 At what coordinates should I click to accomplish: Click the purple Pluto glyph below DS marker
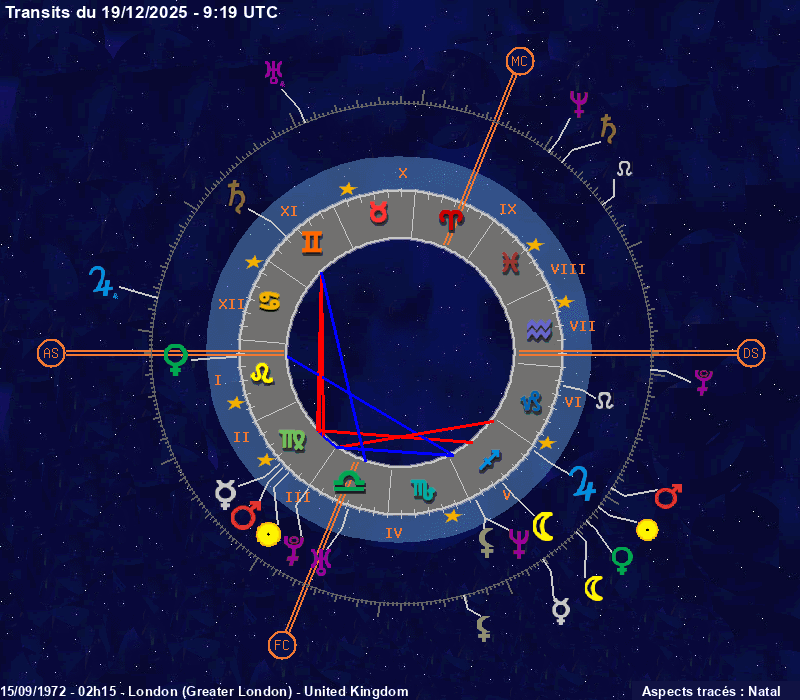(704, 381)
